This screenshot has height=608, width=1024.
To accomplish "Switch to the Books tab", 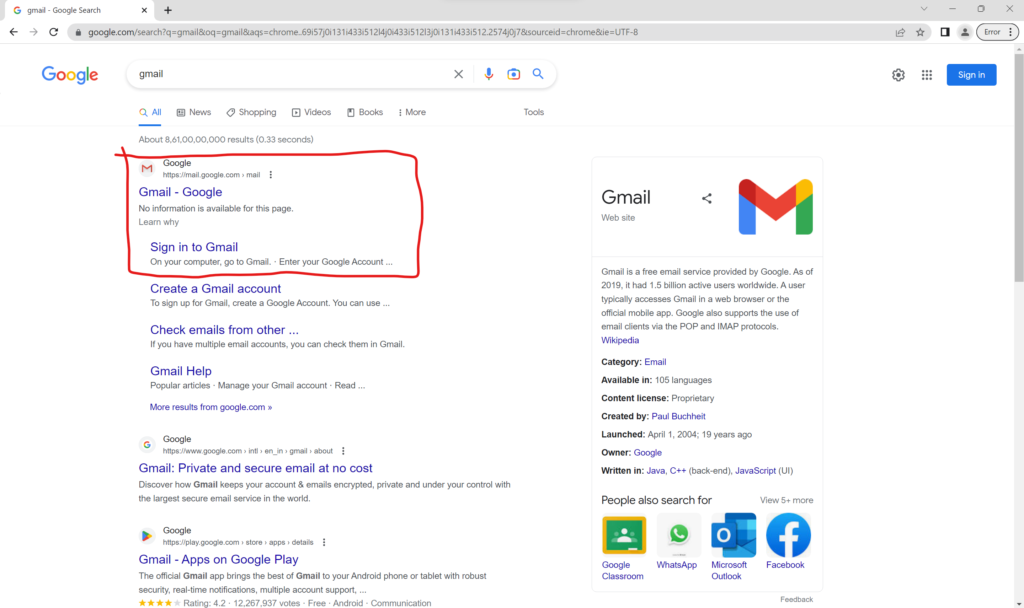I will pyautogui.click(x=365, y=112).
